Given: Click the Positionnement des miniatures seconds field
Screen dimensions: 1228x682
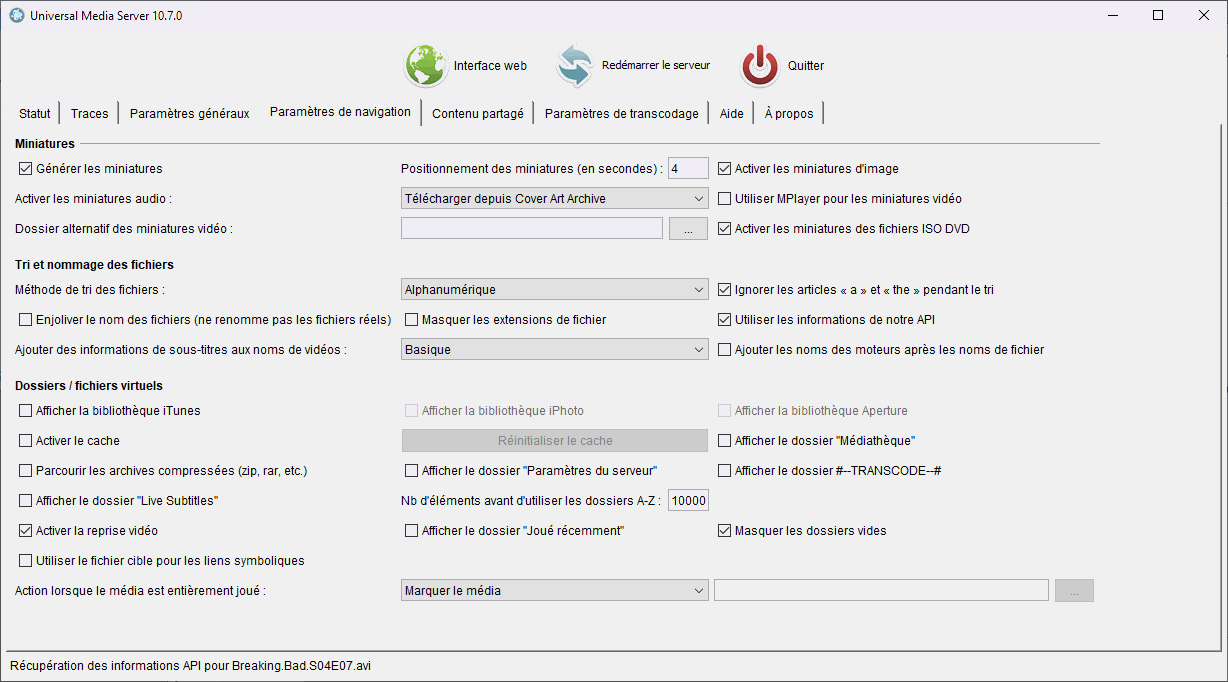Looking at the screenshot, I should point(688,169).
